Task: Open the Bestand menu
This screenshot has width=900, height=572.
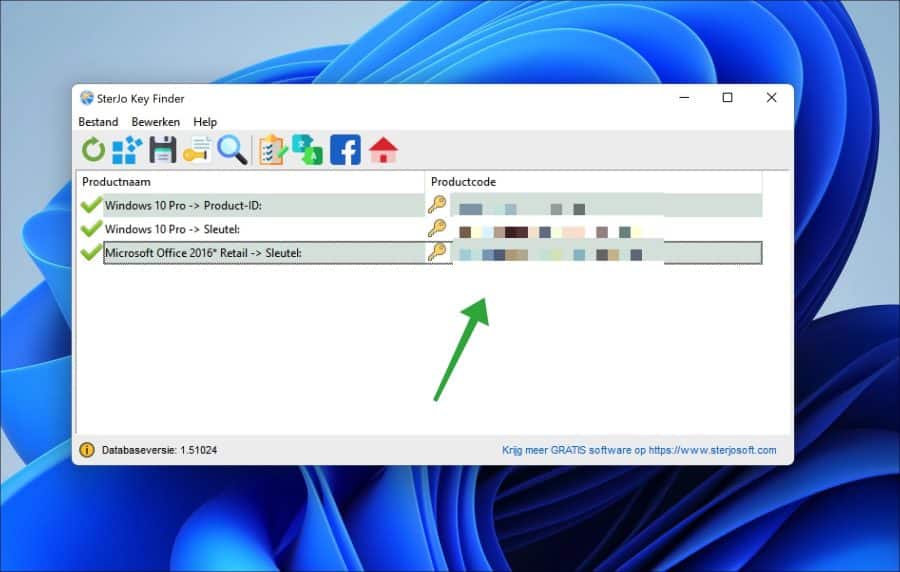Action: point(98,122)
